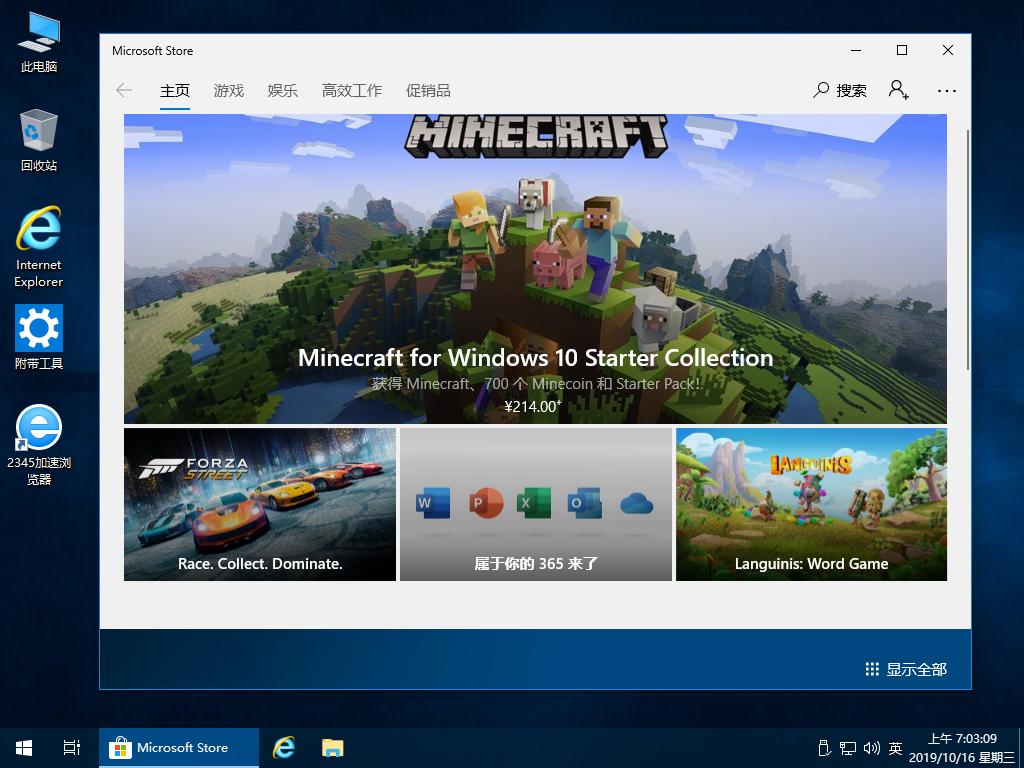Image resolution: width=1024 pixels, height=768 pixels.
Task: Switch to the 主页 tab
Action: pyautogui.click(x=175, y=90)
